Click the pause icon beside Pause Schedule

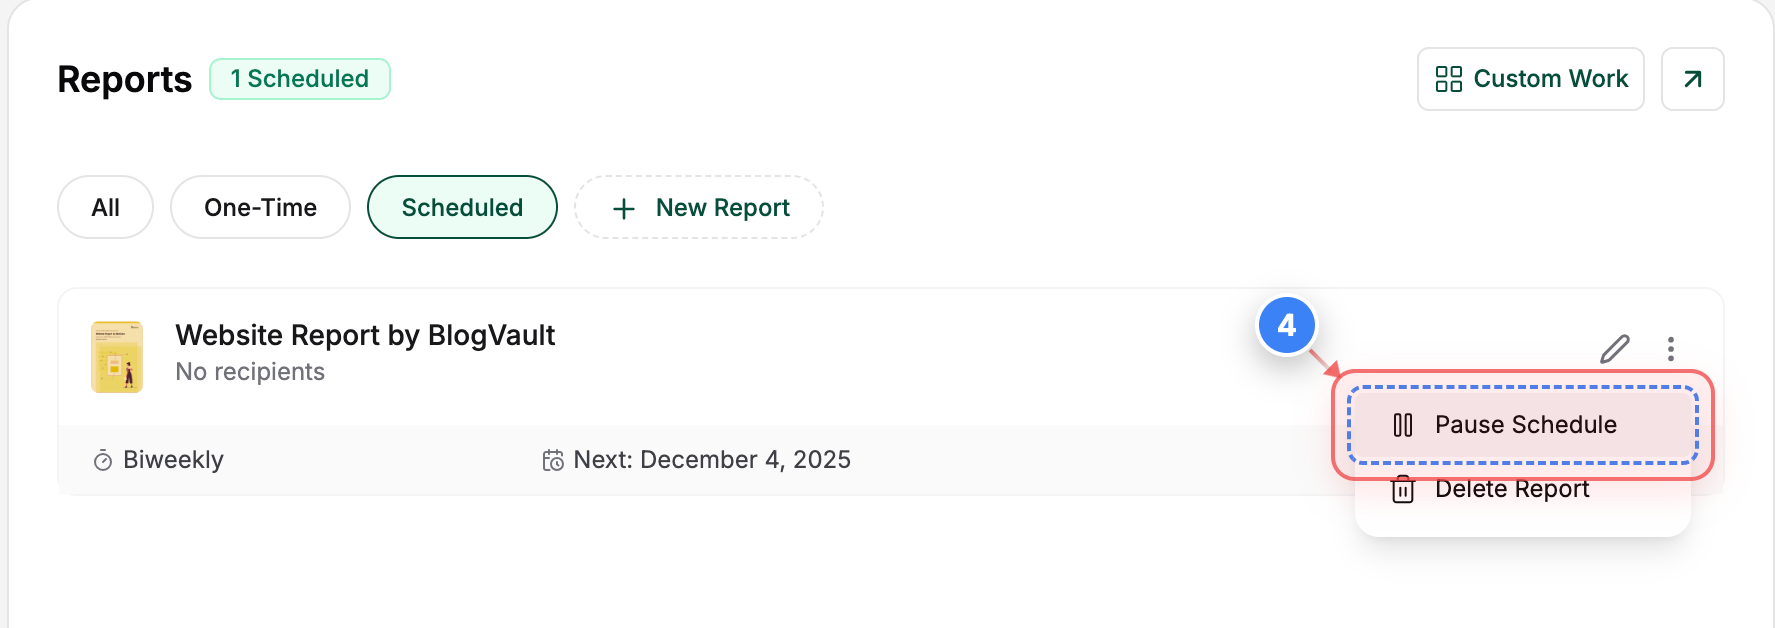coord(1402,424)
